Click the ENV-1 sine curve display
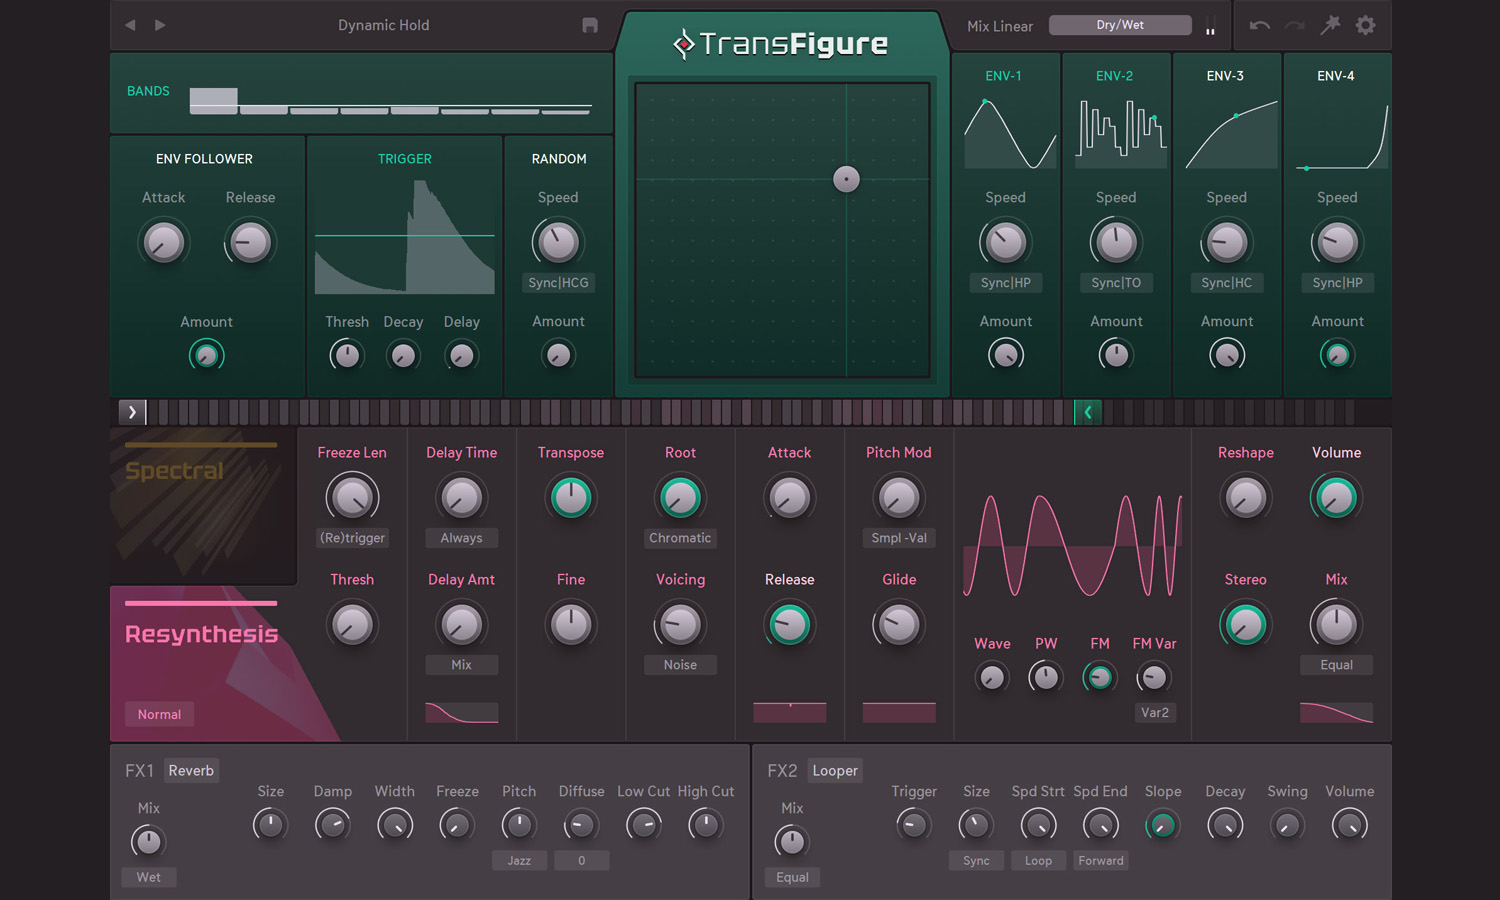The height and width of the screenshot is (900, 1500). tap(1010, 133)
